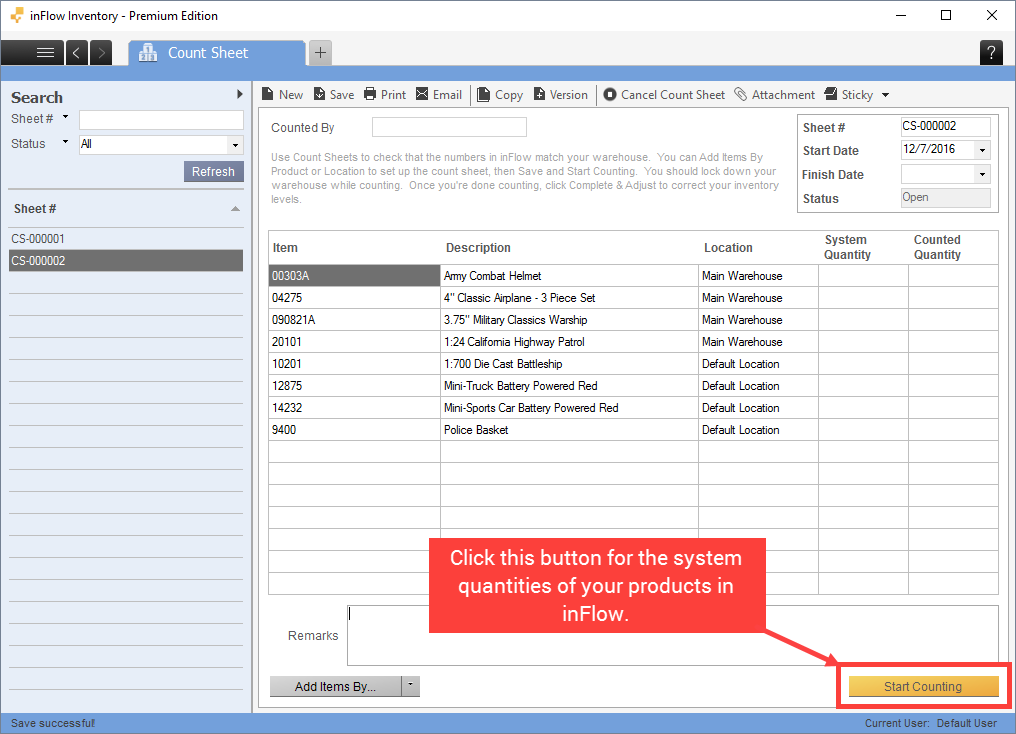Click the Counted By input field
The image size is (1016, 734).
[449, 127]
